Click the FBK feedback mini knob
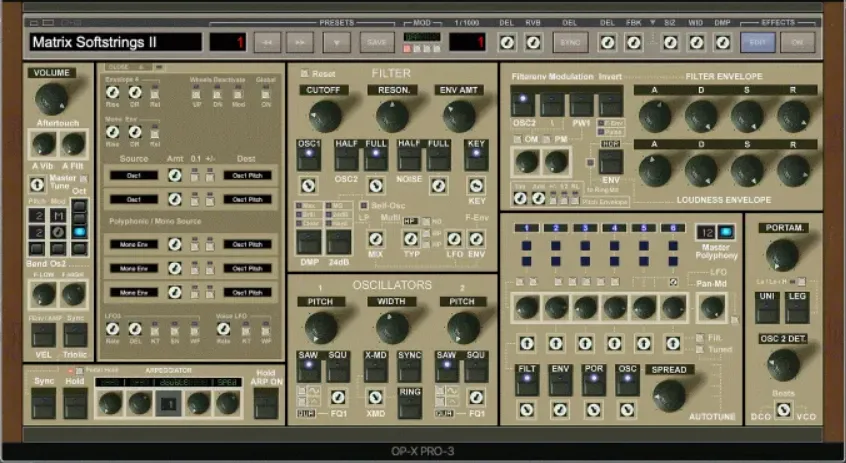This screenshot has height=463, width=846. (x=634, y=42)
